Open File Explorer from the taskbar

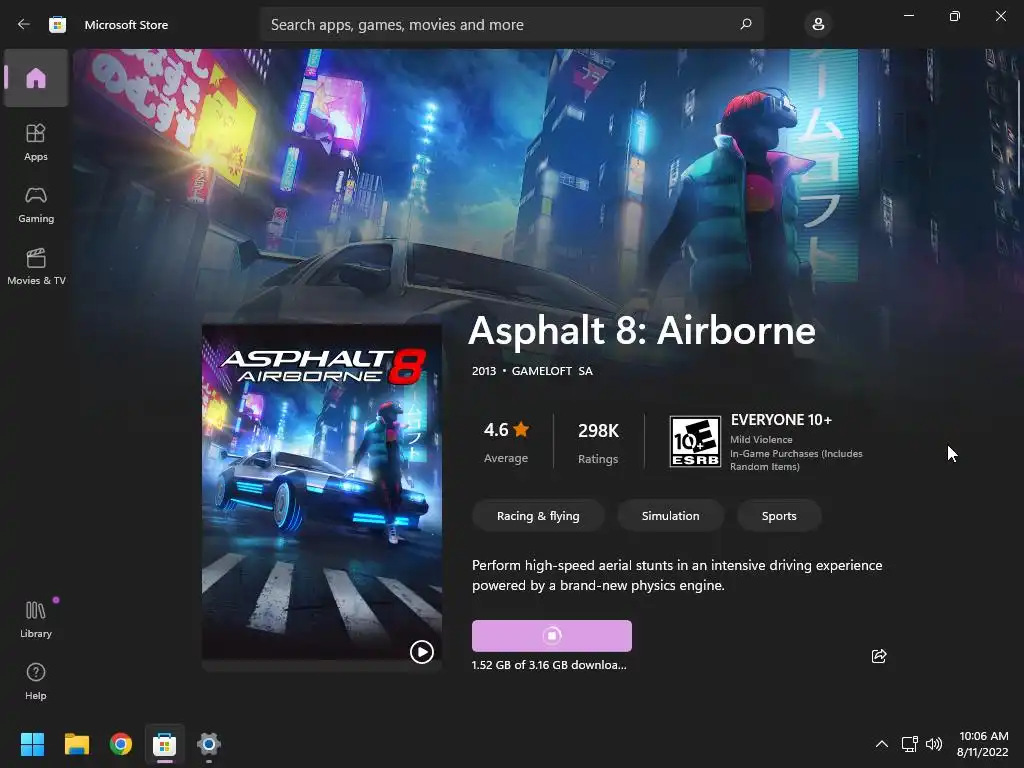tap(76, 744)
